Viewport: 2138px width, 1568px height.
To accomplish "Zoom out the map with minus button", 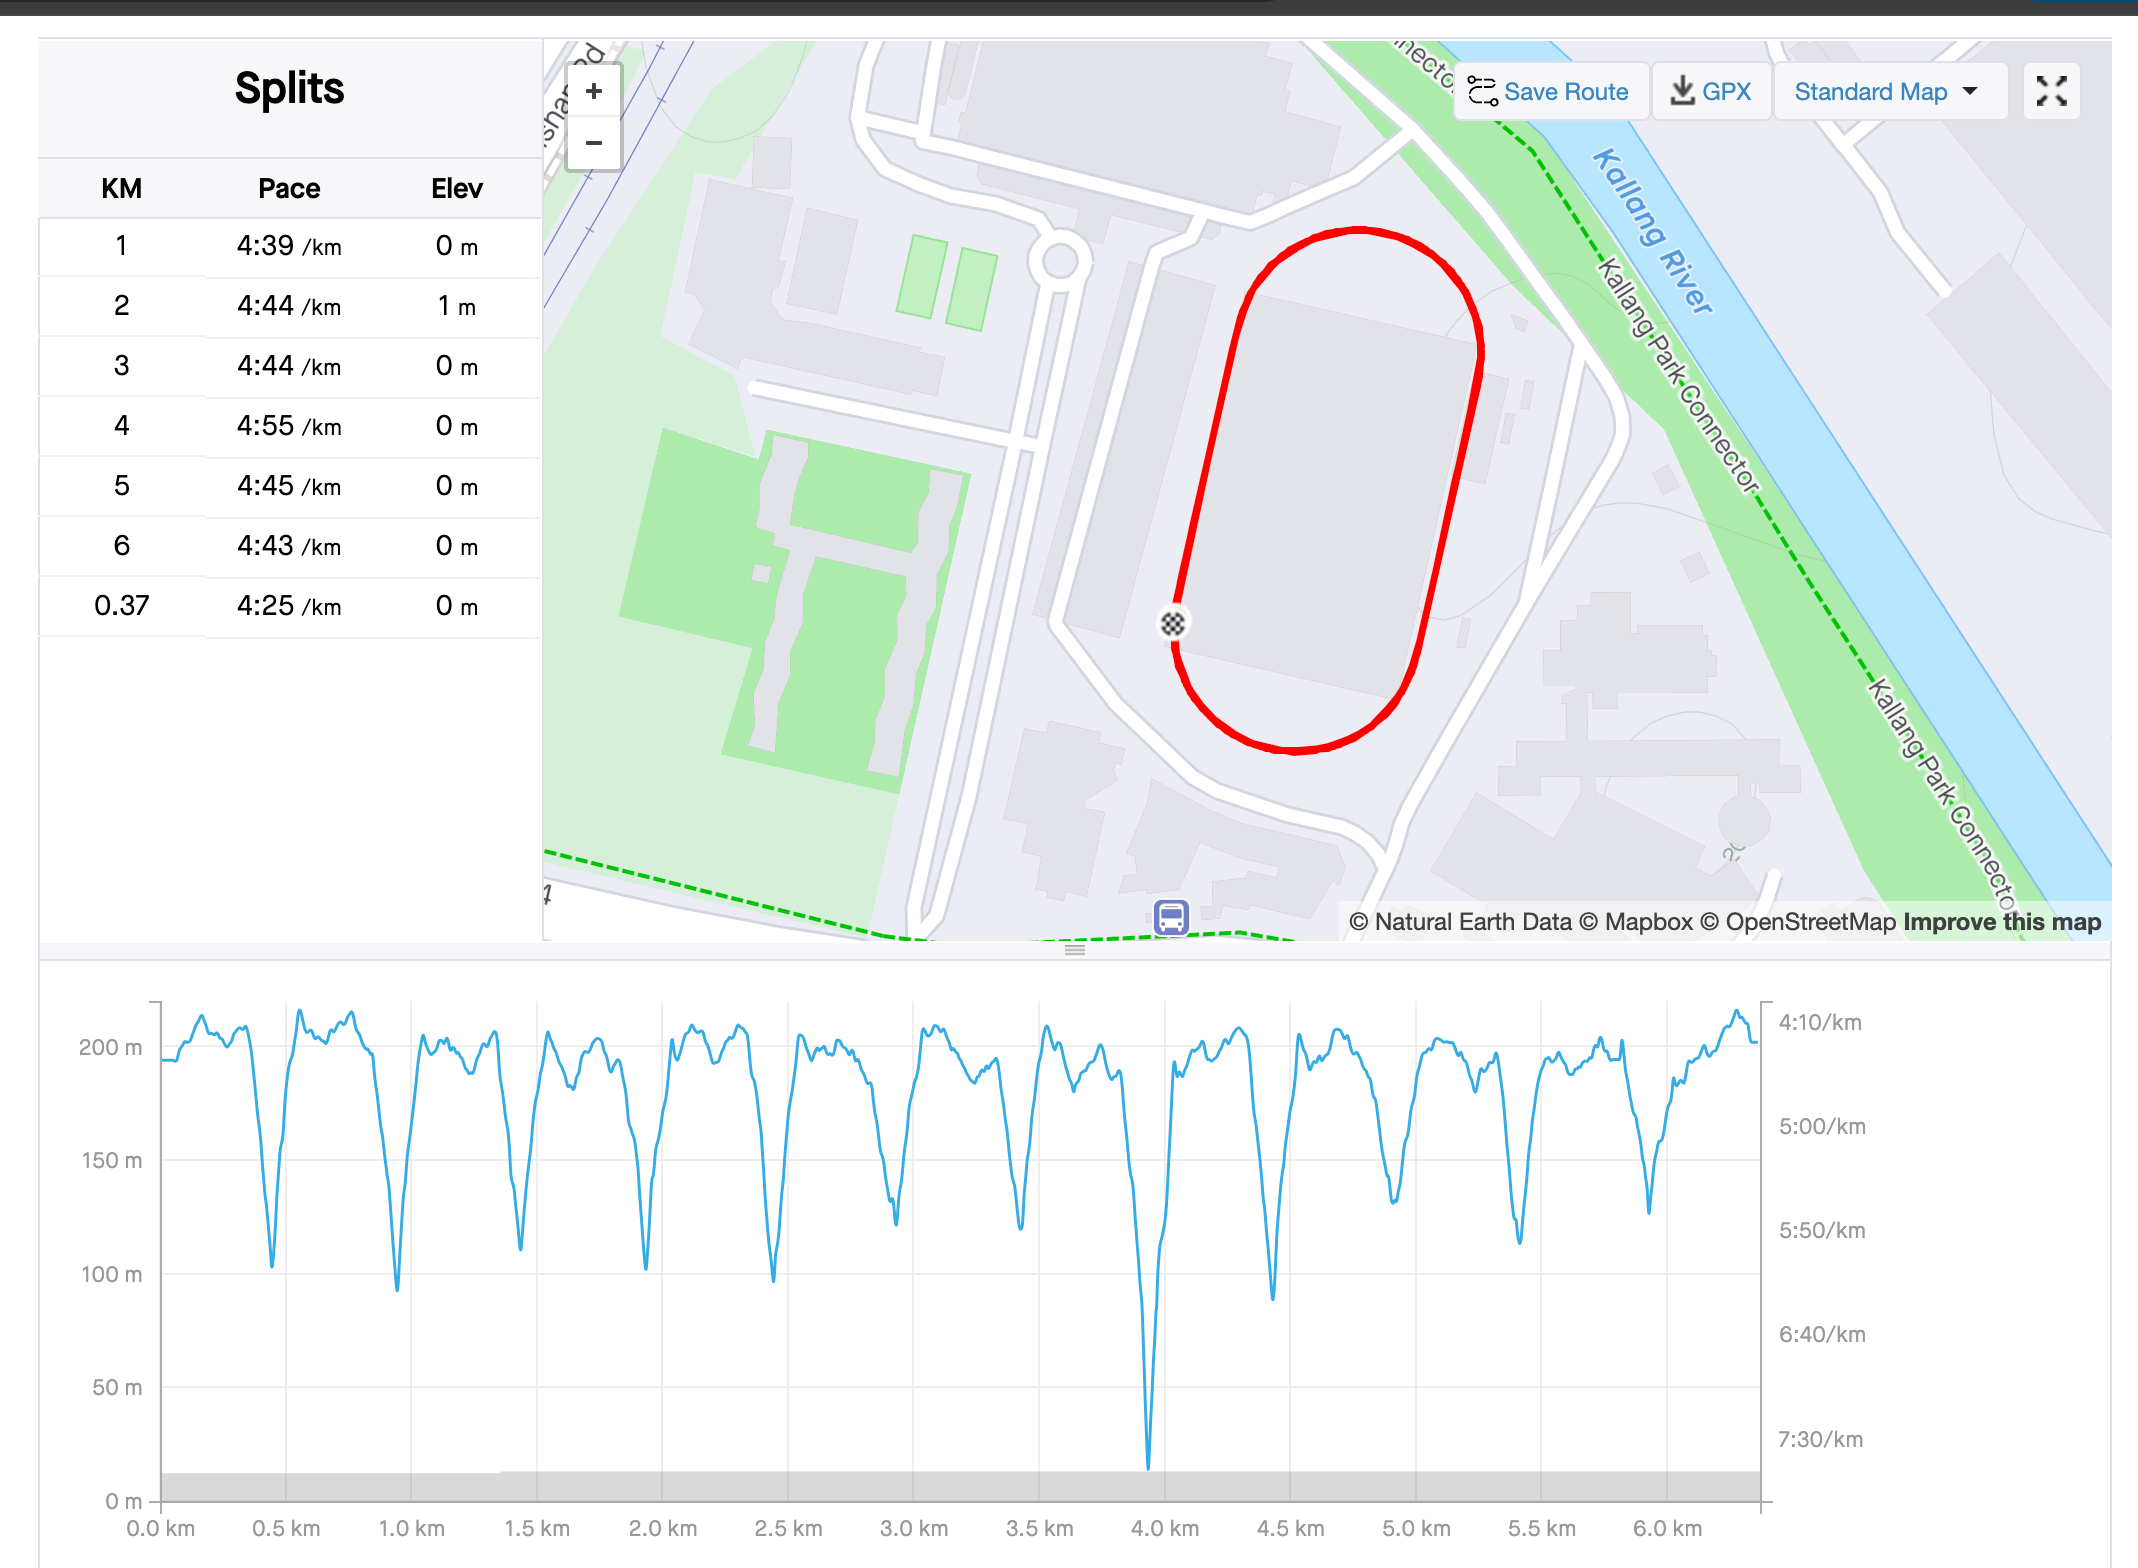I will tap(594, 143).
